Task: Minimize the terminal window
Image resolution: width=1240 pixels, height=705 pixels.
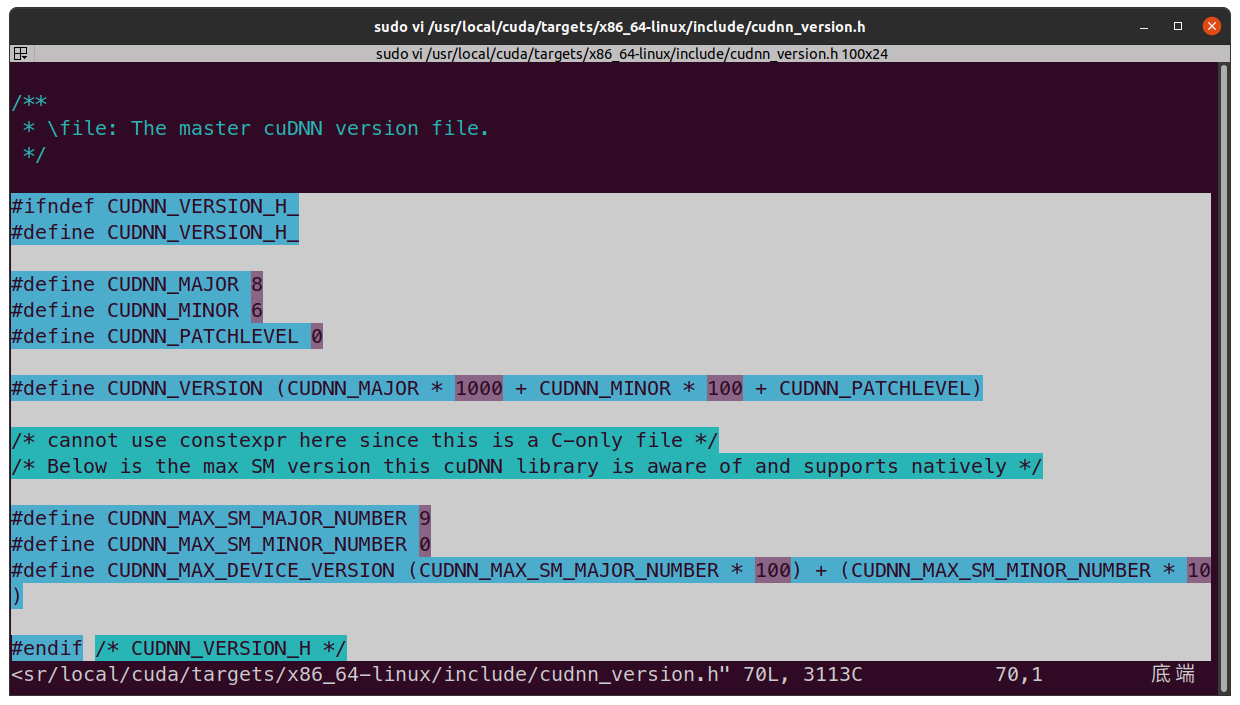Action: [x=1145, y=26]
